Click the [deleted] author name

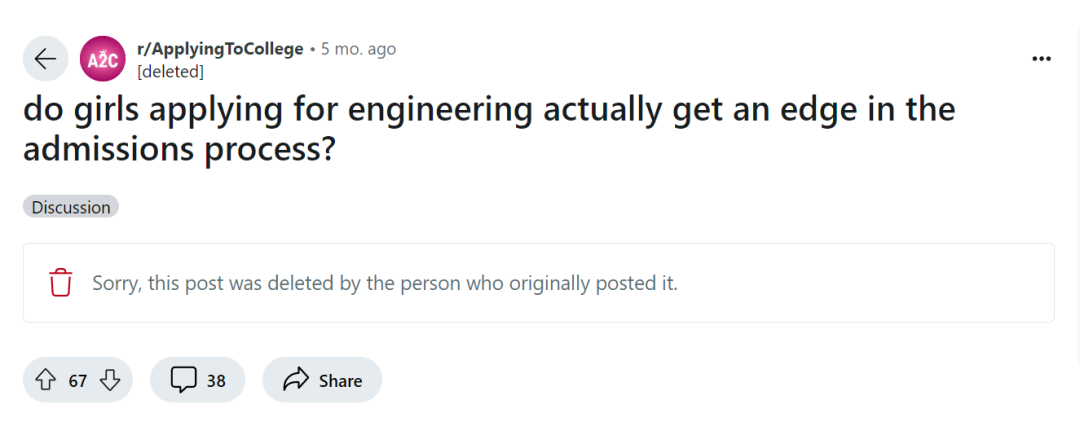(x=170, y=71)
